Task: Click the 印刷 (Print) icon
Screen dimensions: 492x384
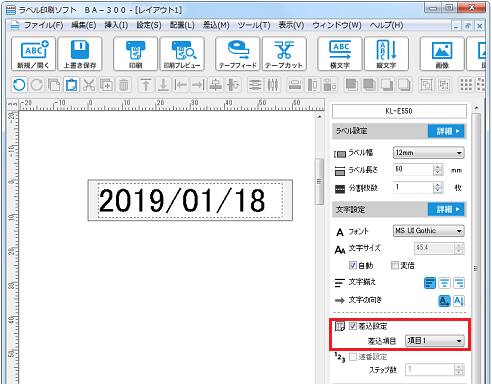Action: click(135, 54)
